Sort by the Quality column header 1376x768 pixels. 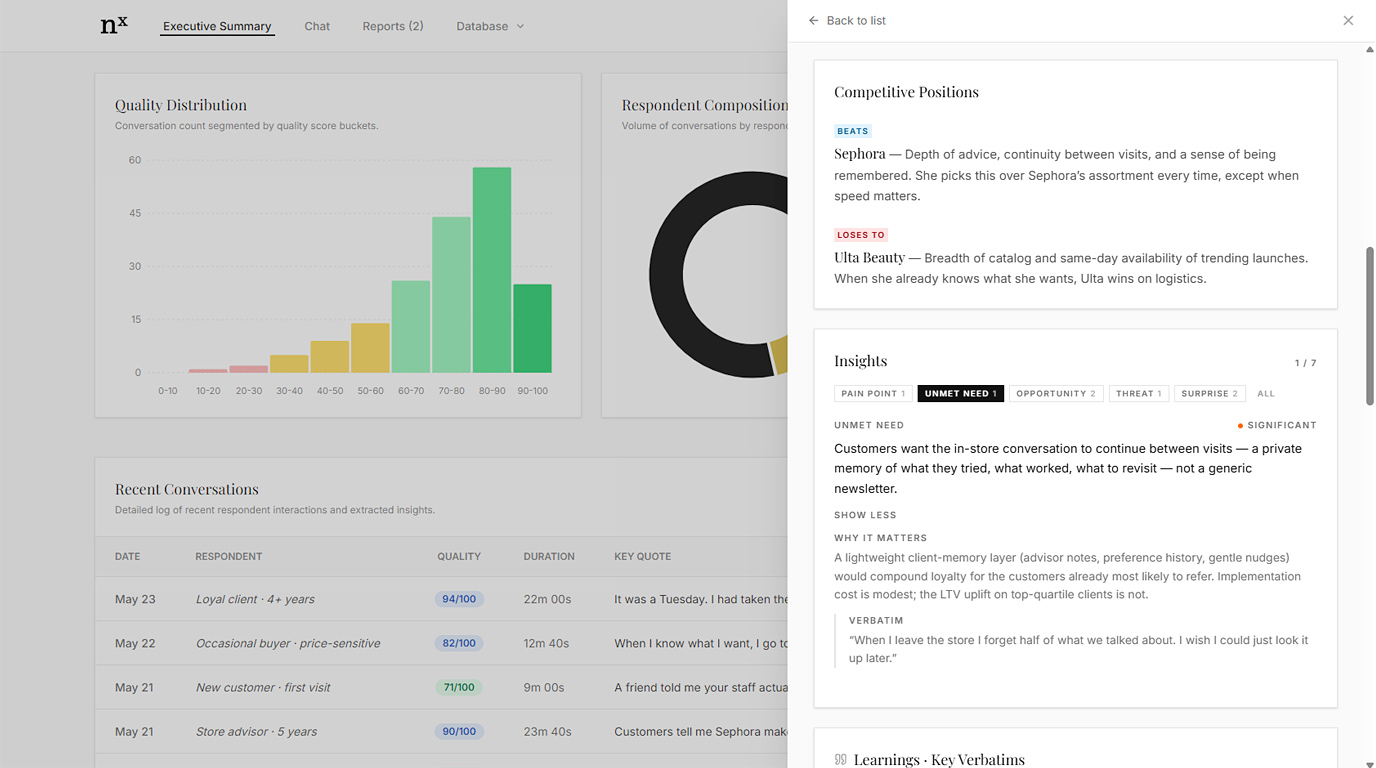pos(459,556)
